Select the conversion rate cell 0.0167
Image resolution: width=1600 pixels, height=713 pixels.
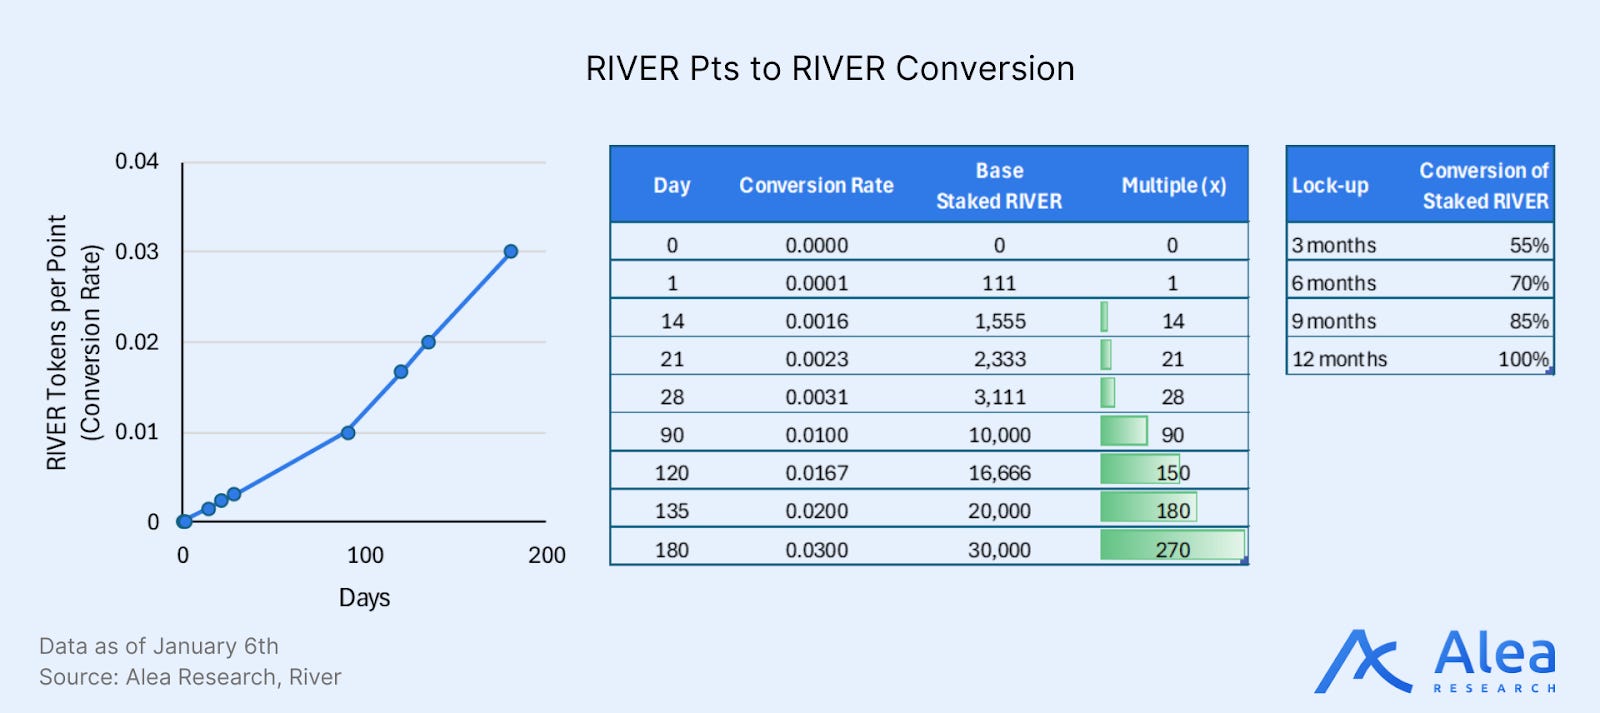pyautogui.click(x=816, y=473)
